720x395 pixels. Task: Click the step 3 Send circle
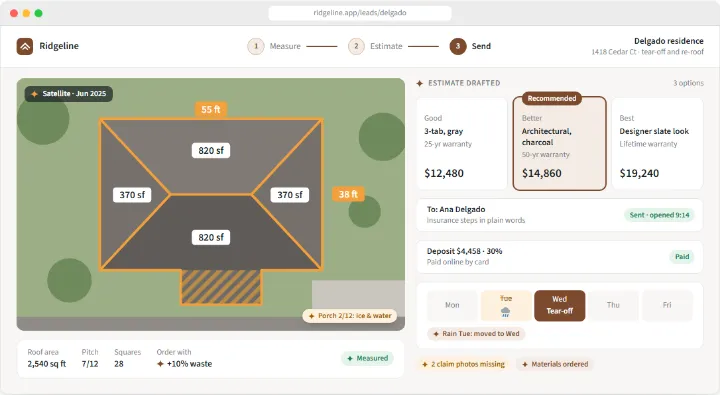458,46
